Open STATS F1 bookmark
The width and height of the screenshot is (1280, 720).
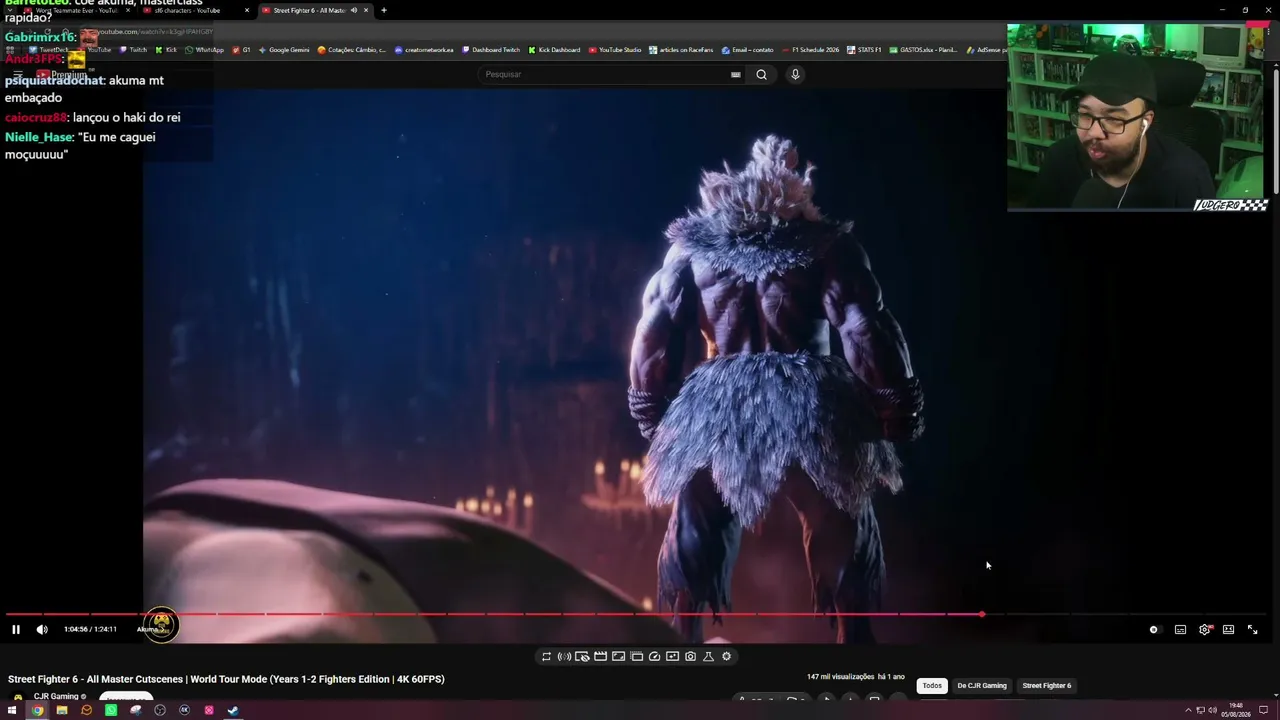click(x=864, y=50)
